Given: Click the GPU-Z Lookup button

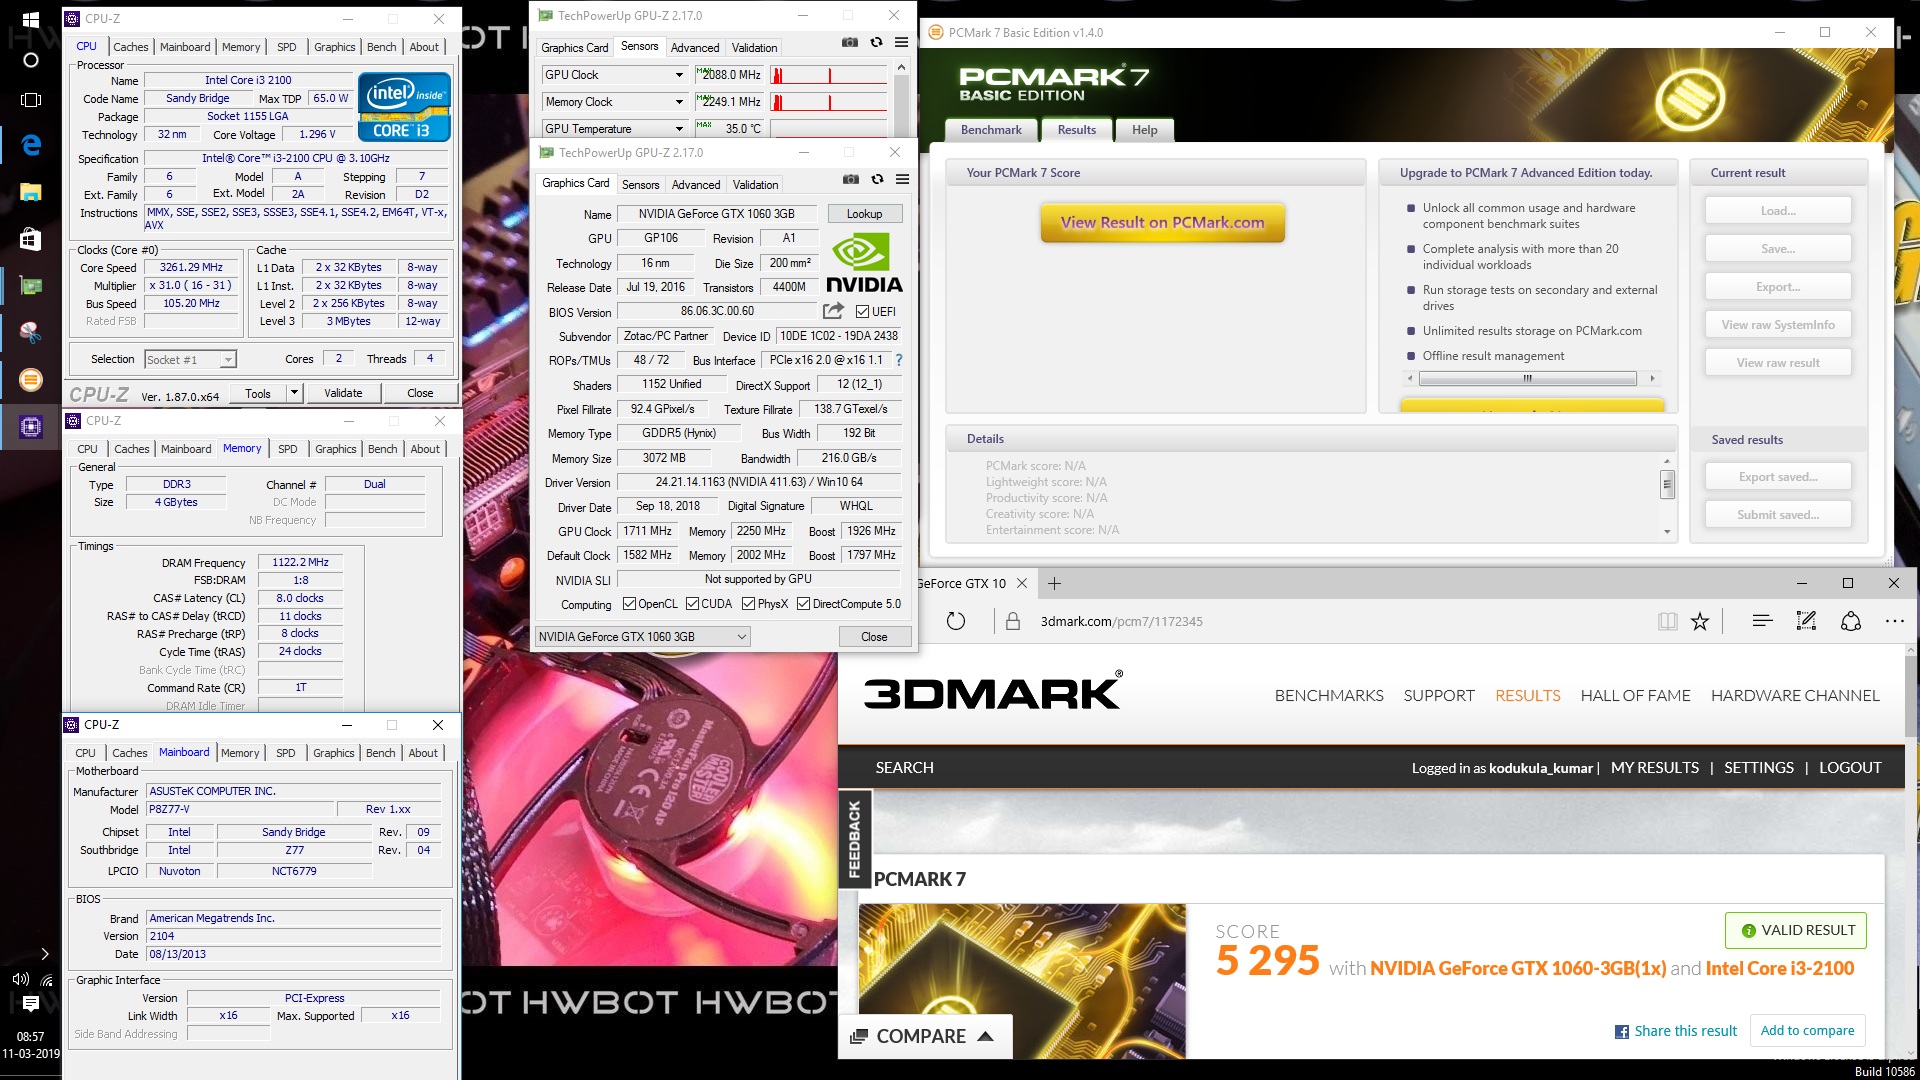Looking at the screenshot, I should 865,214.
